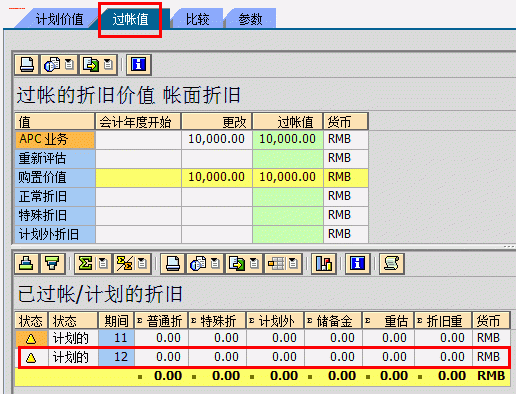516x394 pixels.
Task: Click the 重估 column header
Action: (388, 321)
